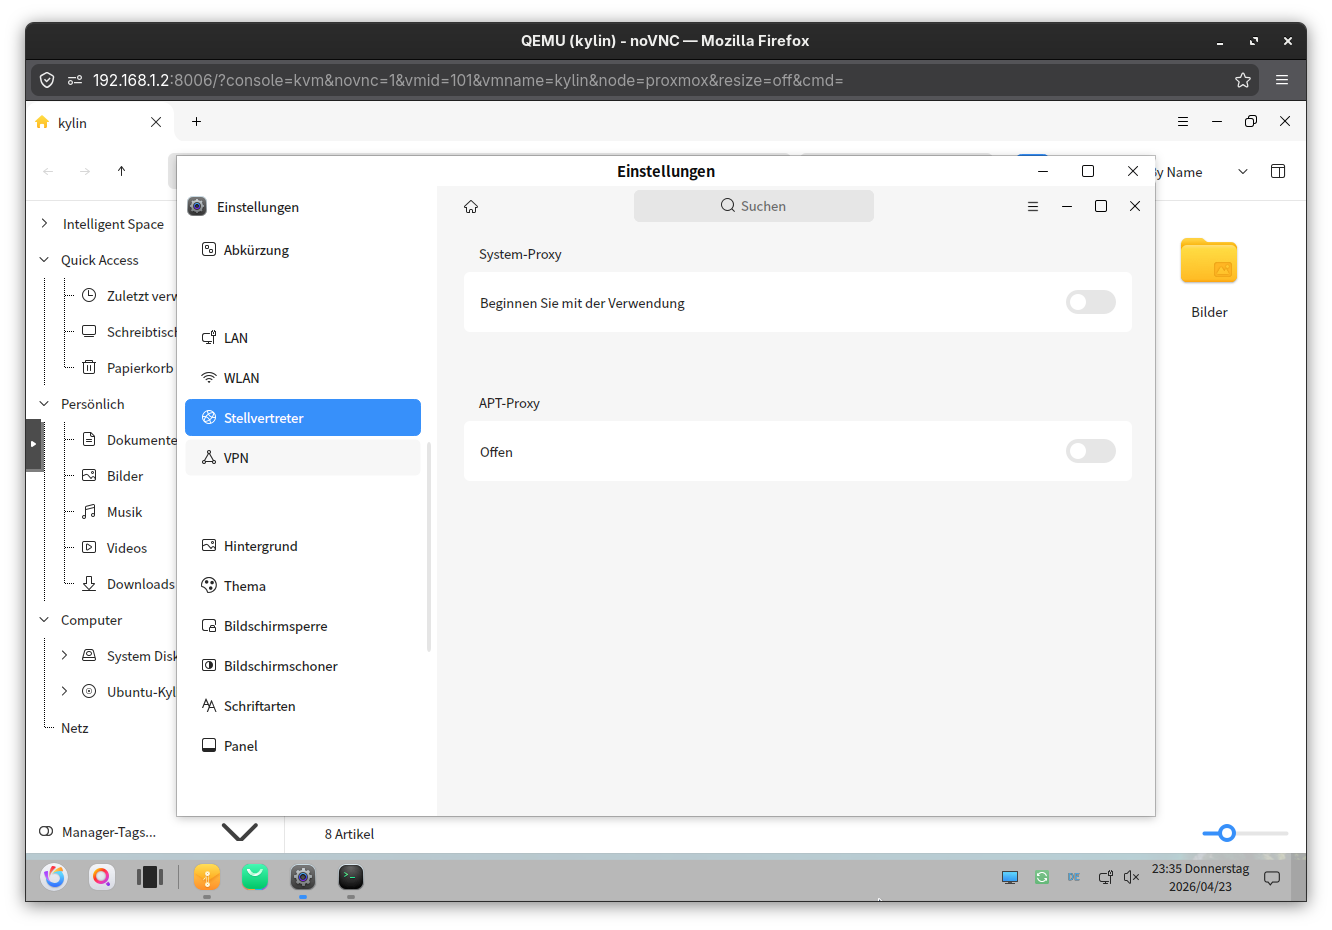Go up one directory in file manager

pyautogui.click(x=121, y=171)
